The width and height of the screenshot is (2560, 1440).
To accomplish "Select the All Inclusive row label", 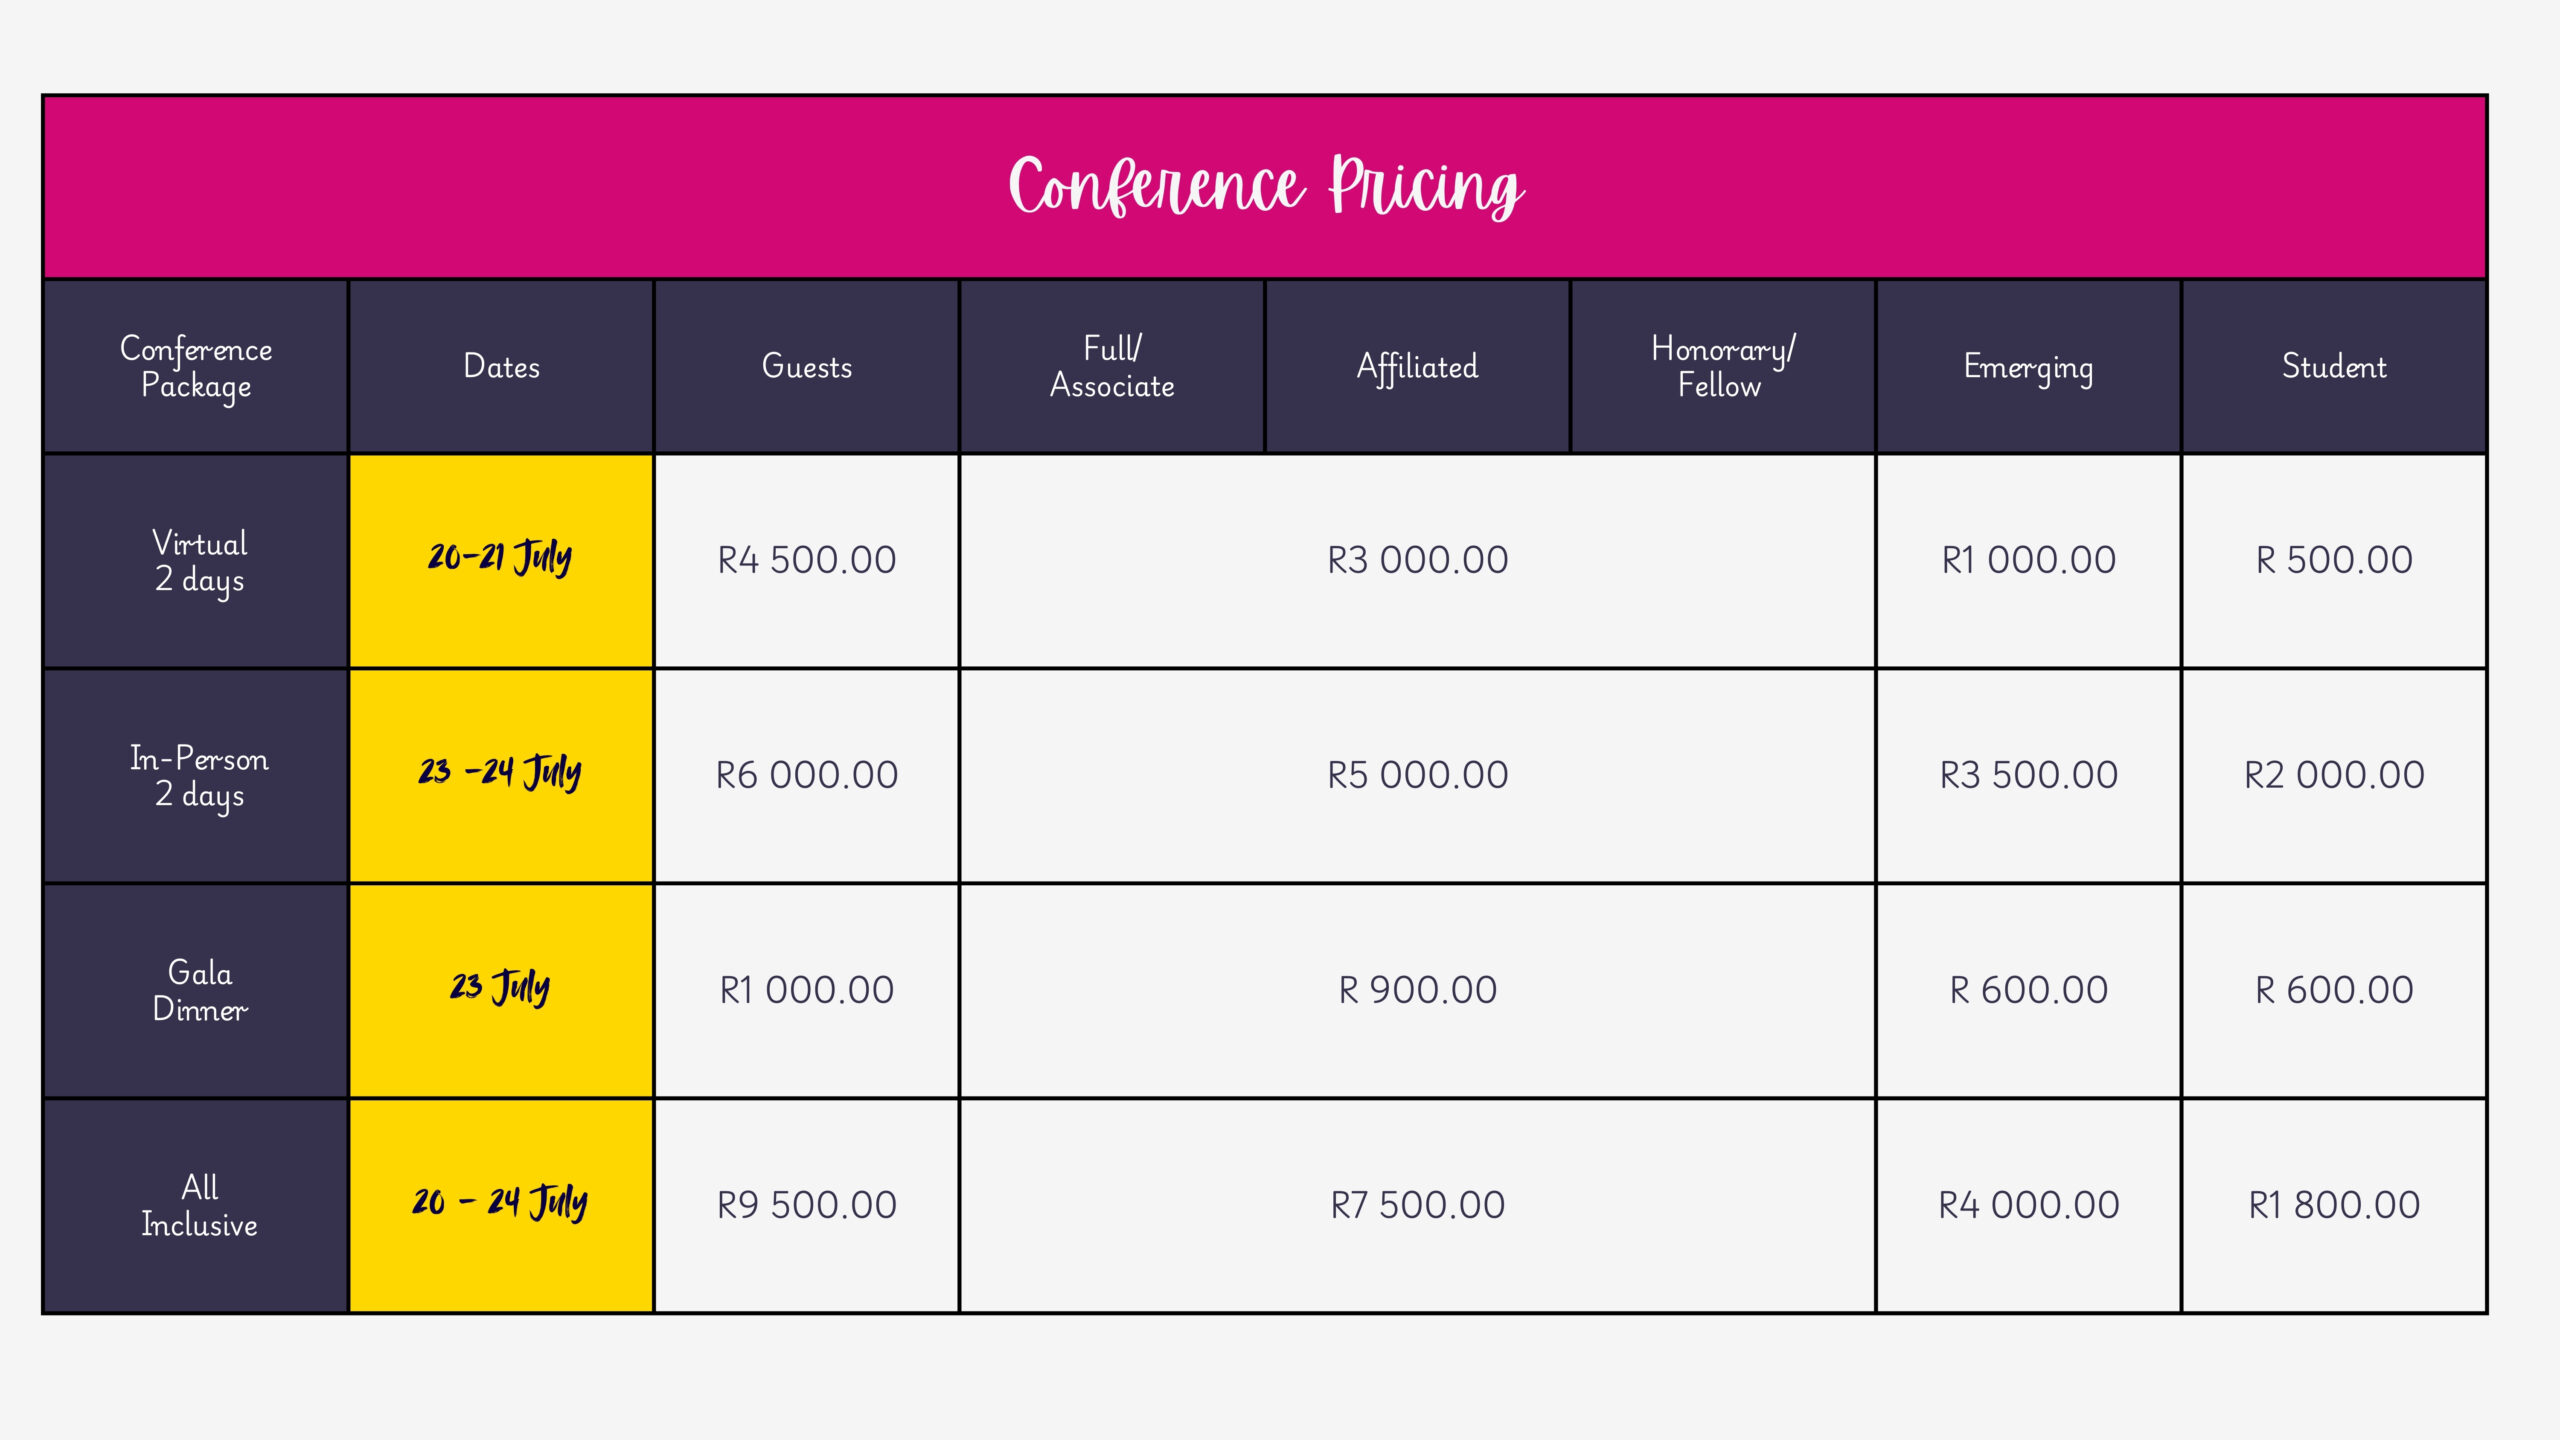I will (x=196, y=1206).
